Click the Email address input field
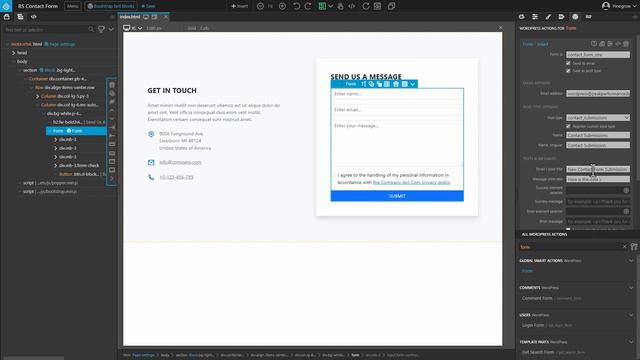 click(x=598, y=93)
